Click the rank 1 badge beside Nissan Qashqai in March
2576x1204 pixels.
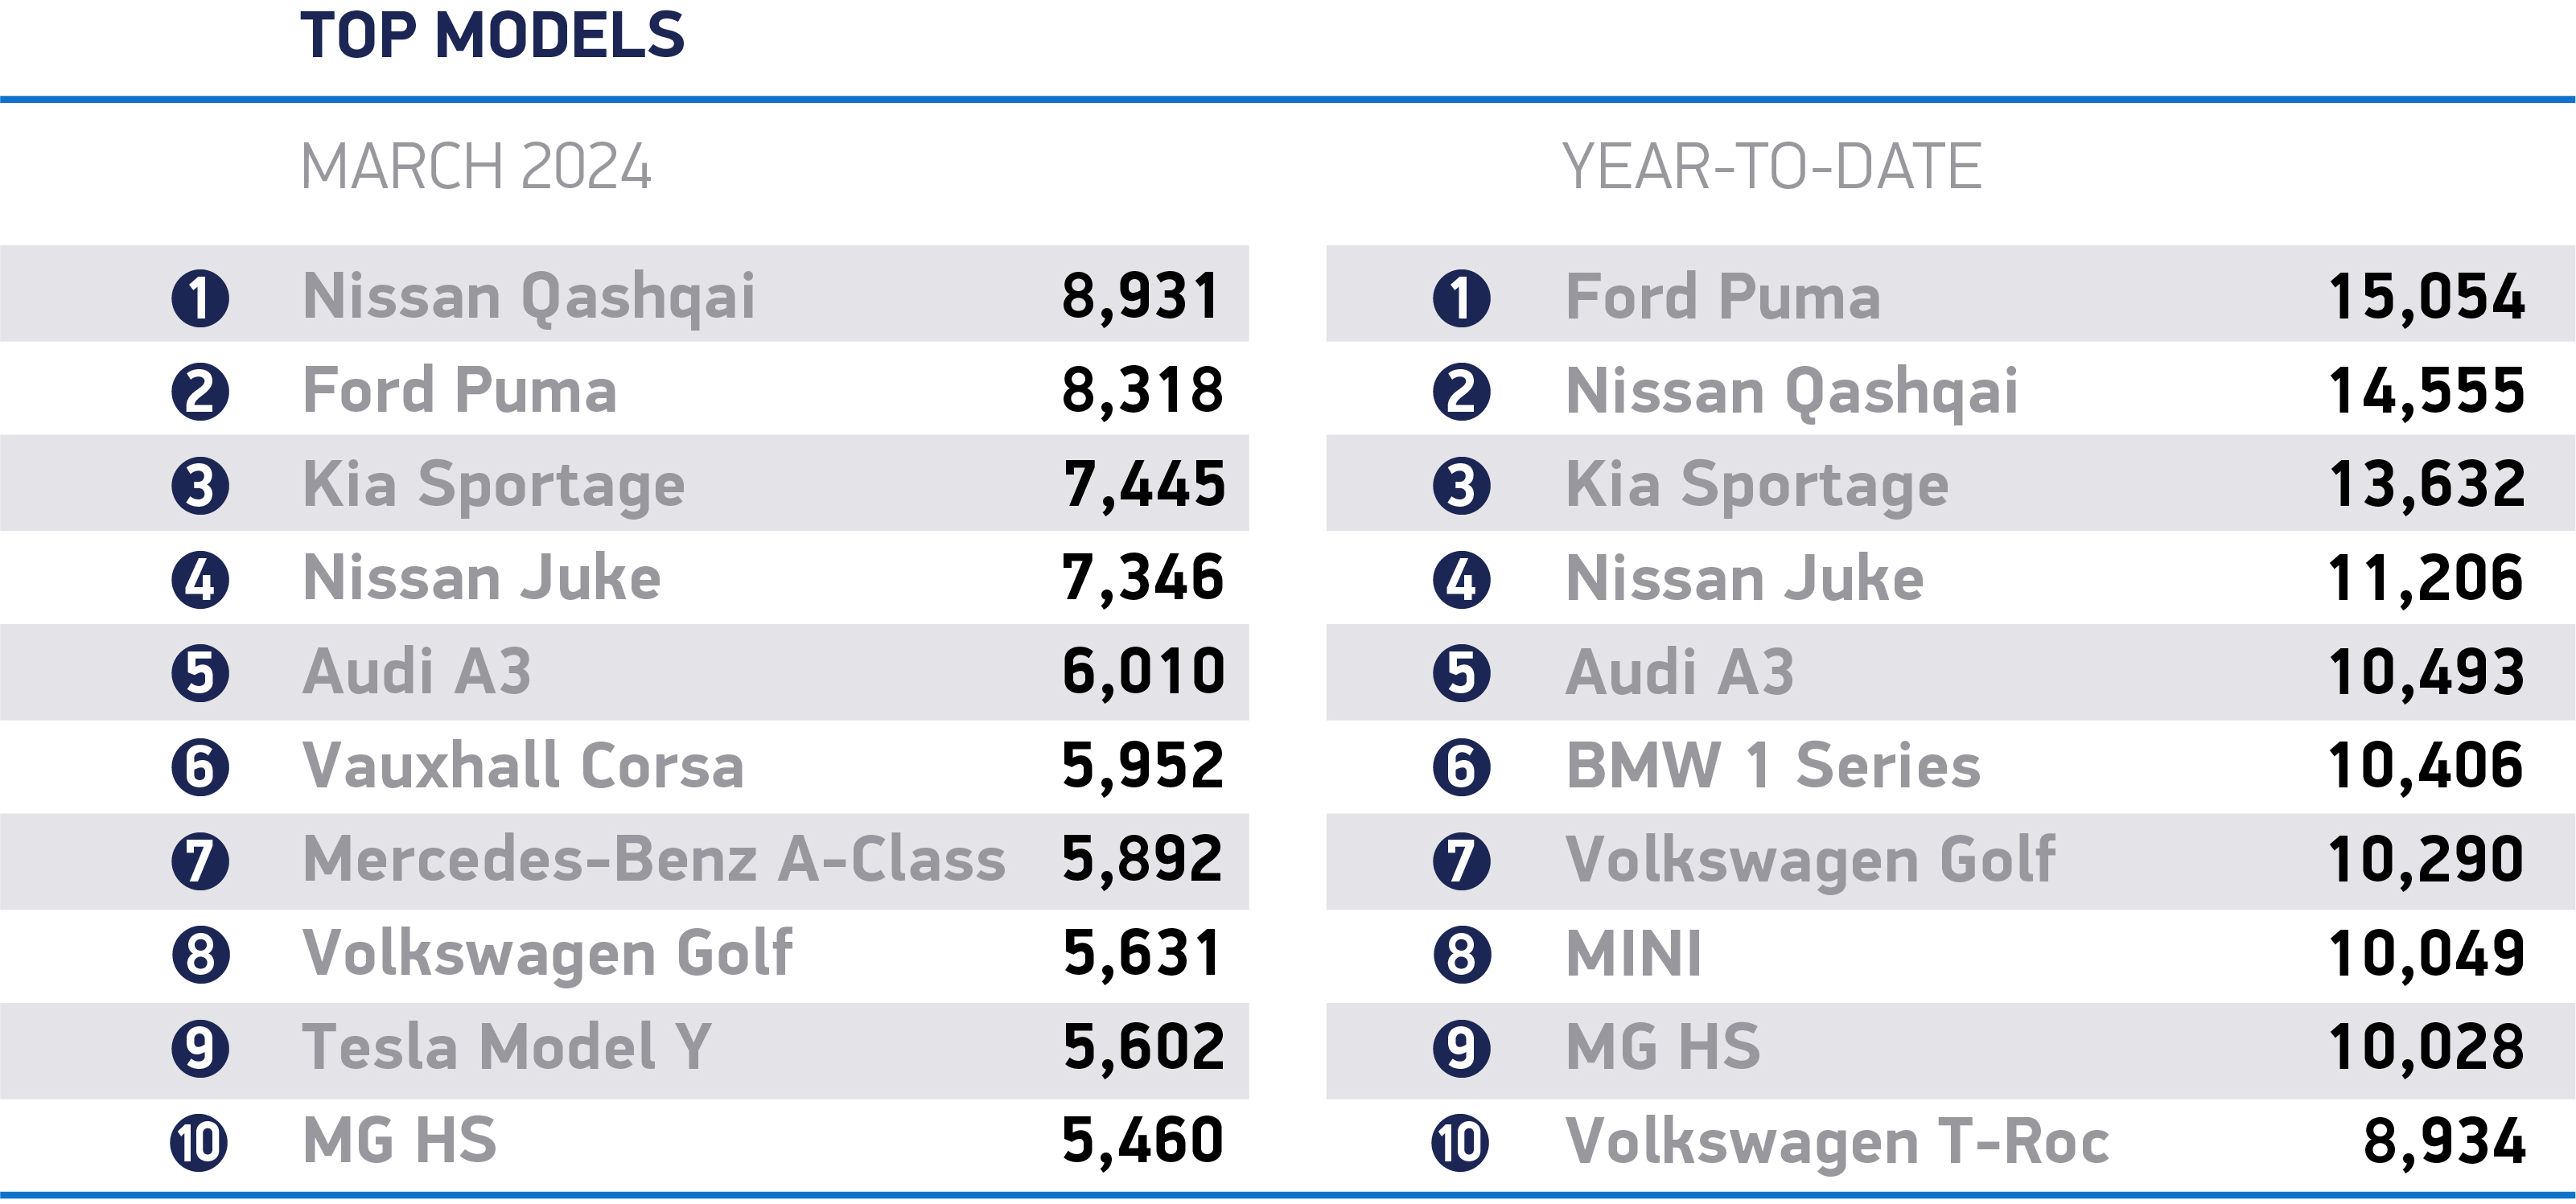click(x=200, y=298)
